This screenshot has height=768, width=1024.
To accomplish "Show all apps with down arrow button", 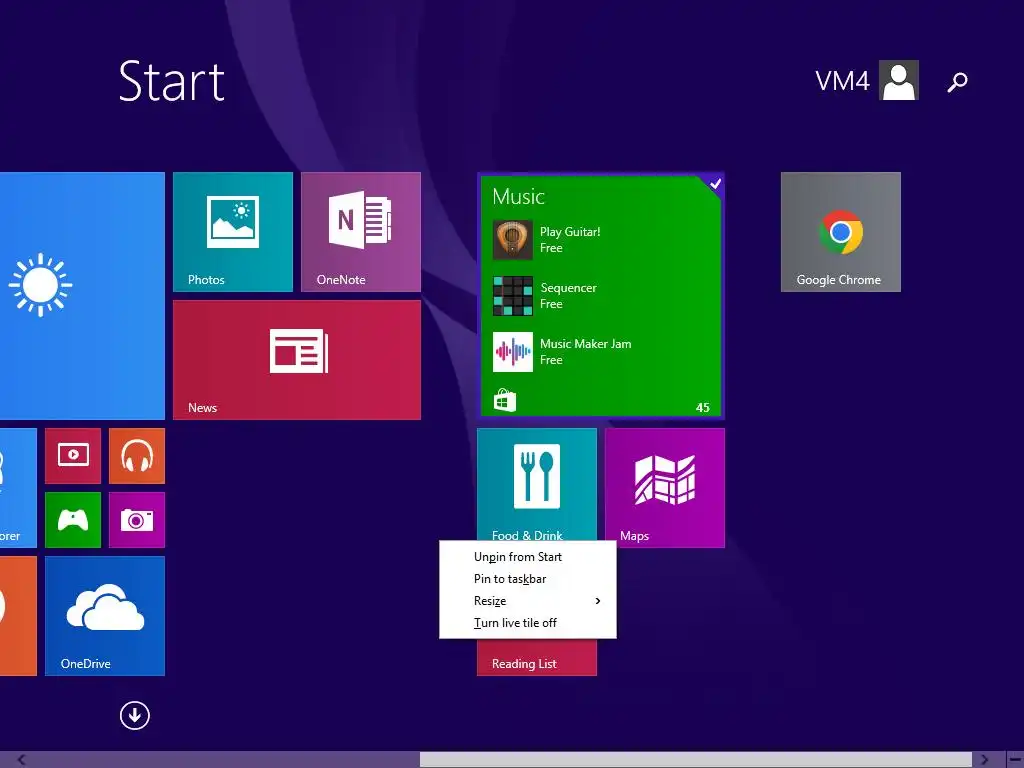I will pyautogui.click(x=135, y=716).
